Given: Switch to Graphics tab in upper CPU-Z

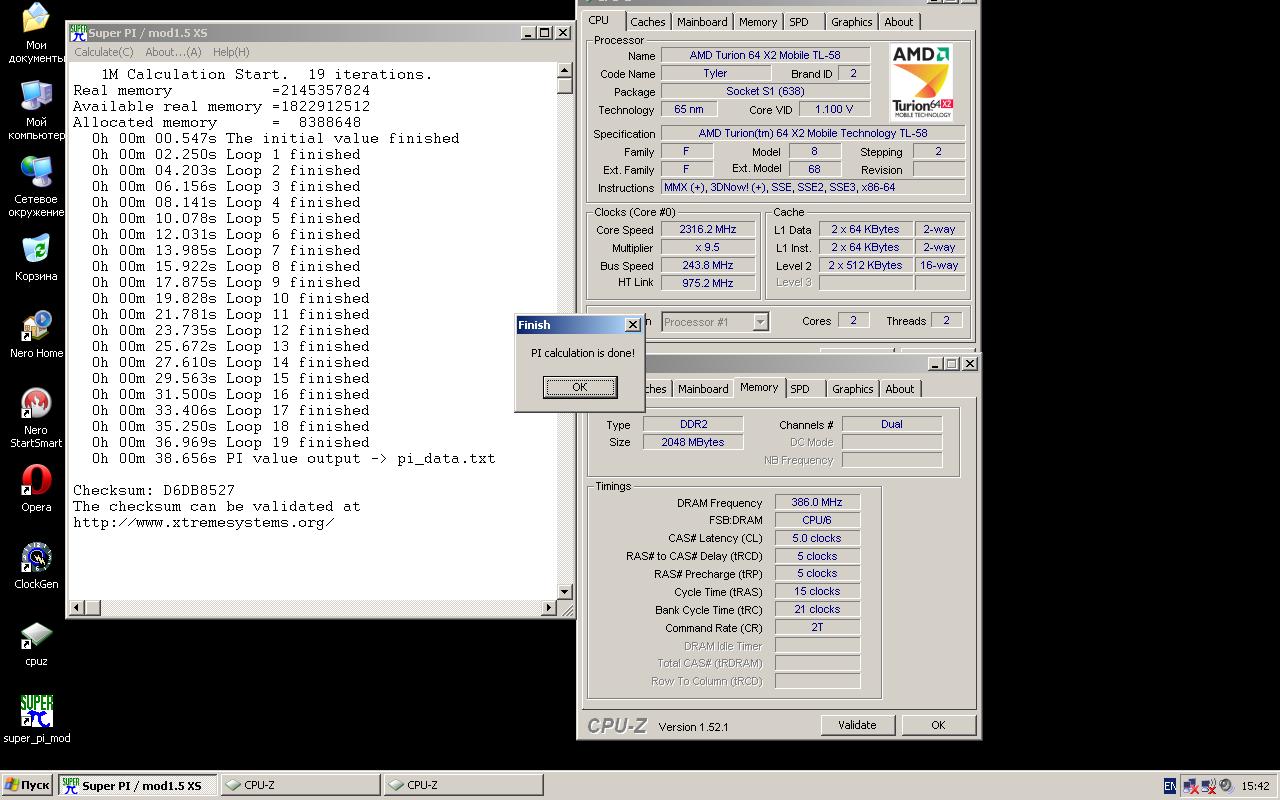Looking at the screenshot, I should pos(852,22).
